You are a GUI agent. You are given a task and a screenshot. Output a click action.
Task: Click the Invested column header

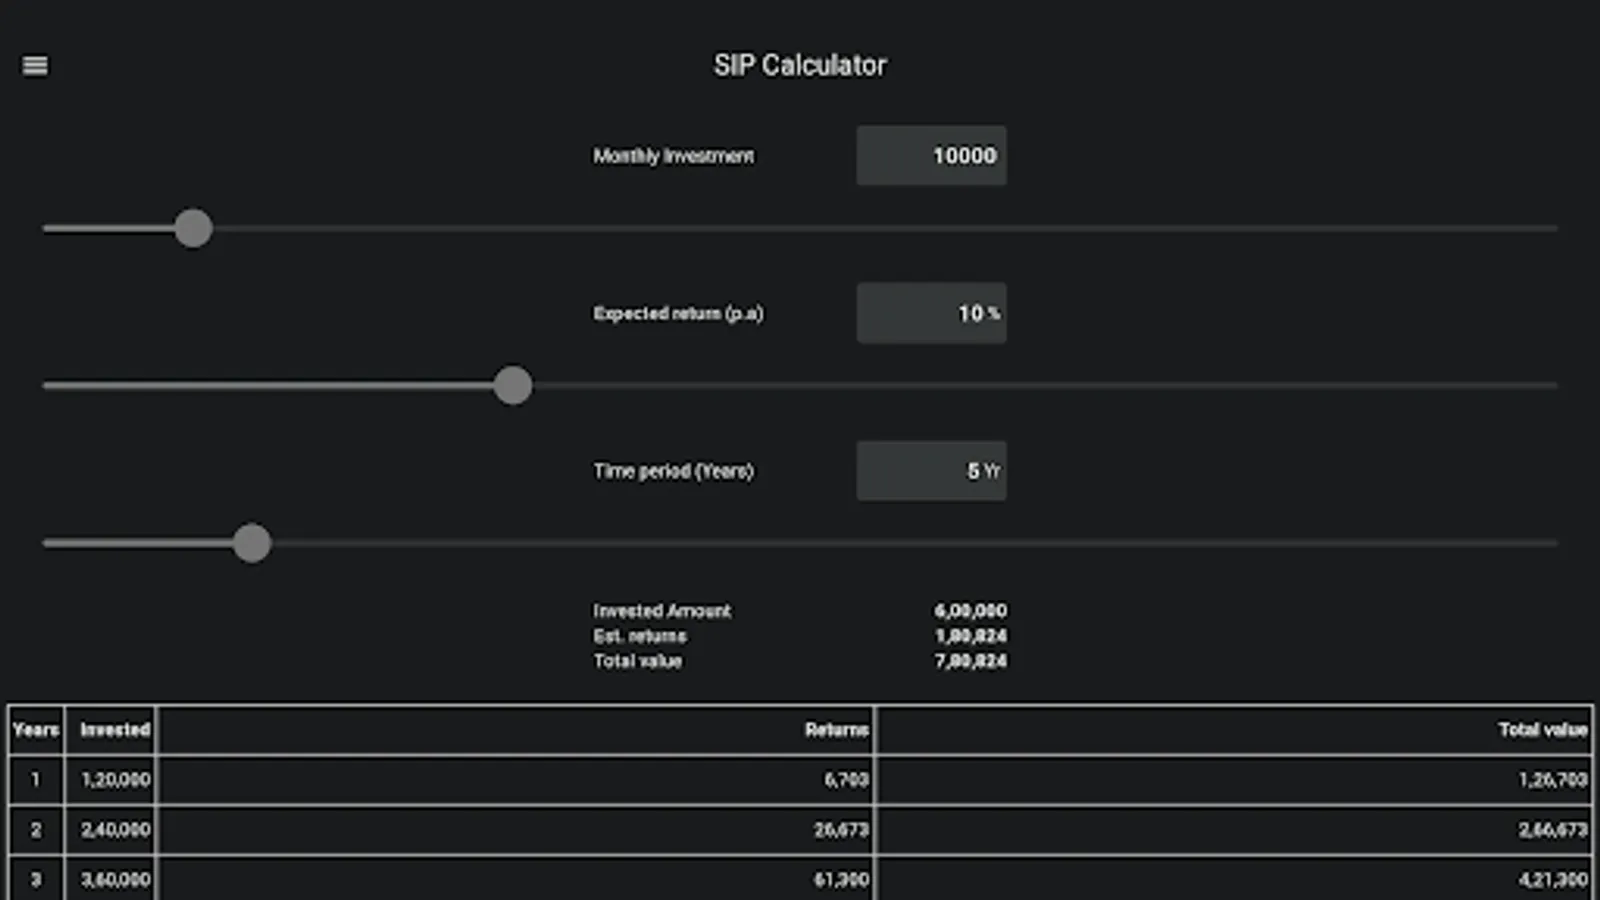[x=114, y=730]
